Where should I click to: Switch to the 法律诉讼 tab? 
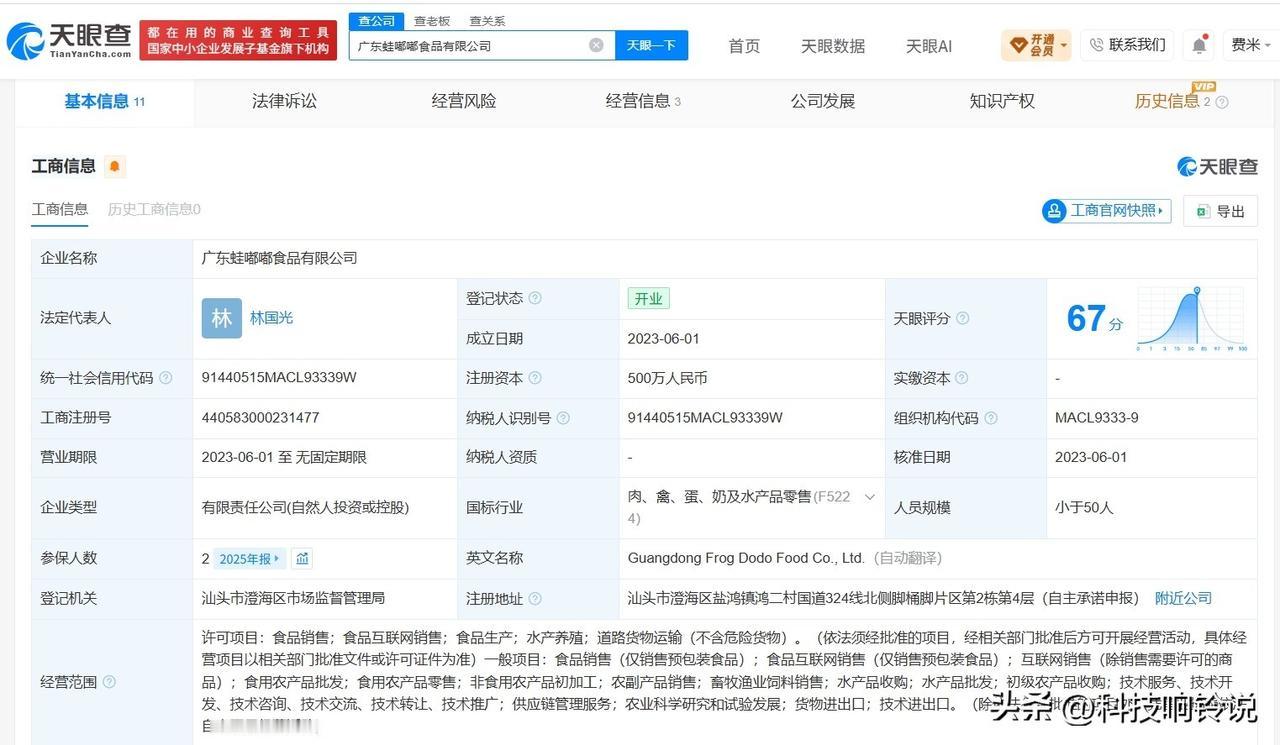[284, 101]
